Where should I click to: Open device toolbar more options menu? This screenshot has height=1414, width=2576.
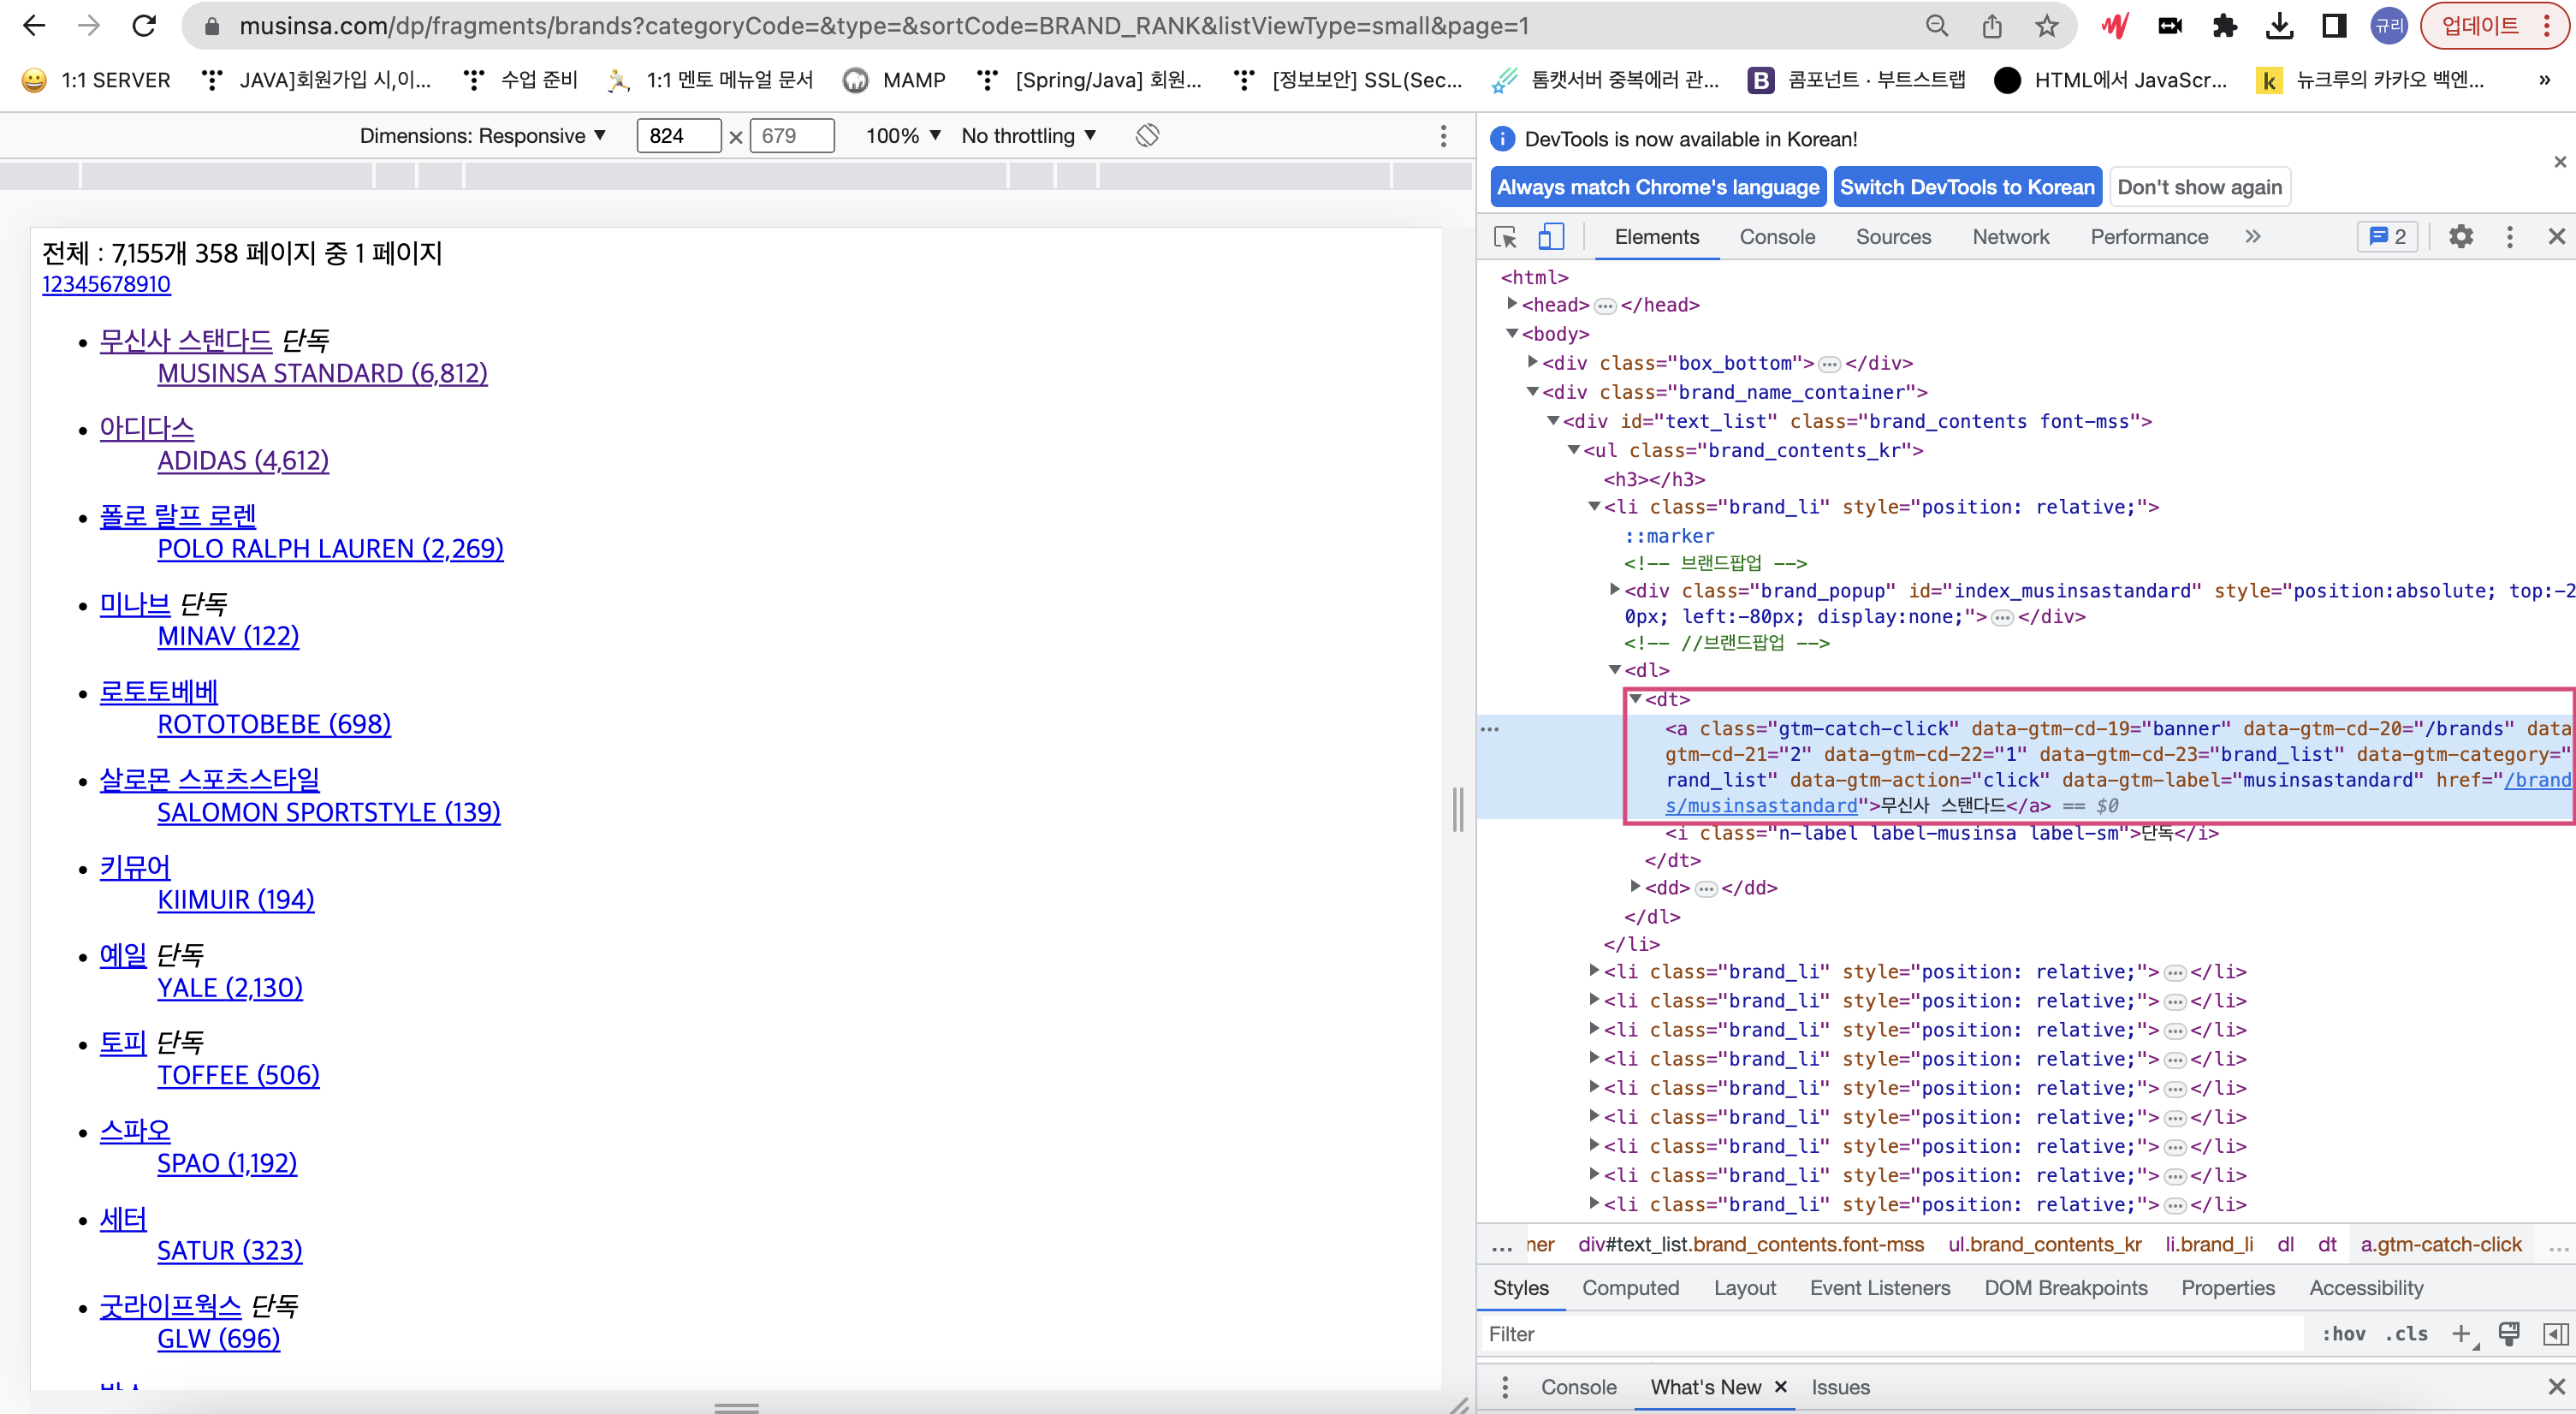point(1443,136)
